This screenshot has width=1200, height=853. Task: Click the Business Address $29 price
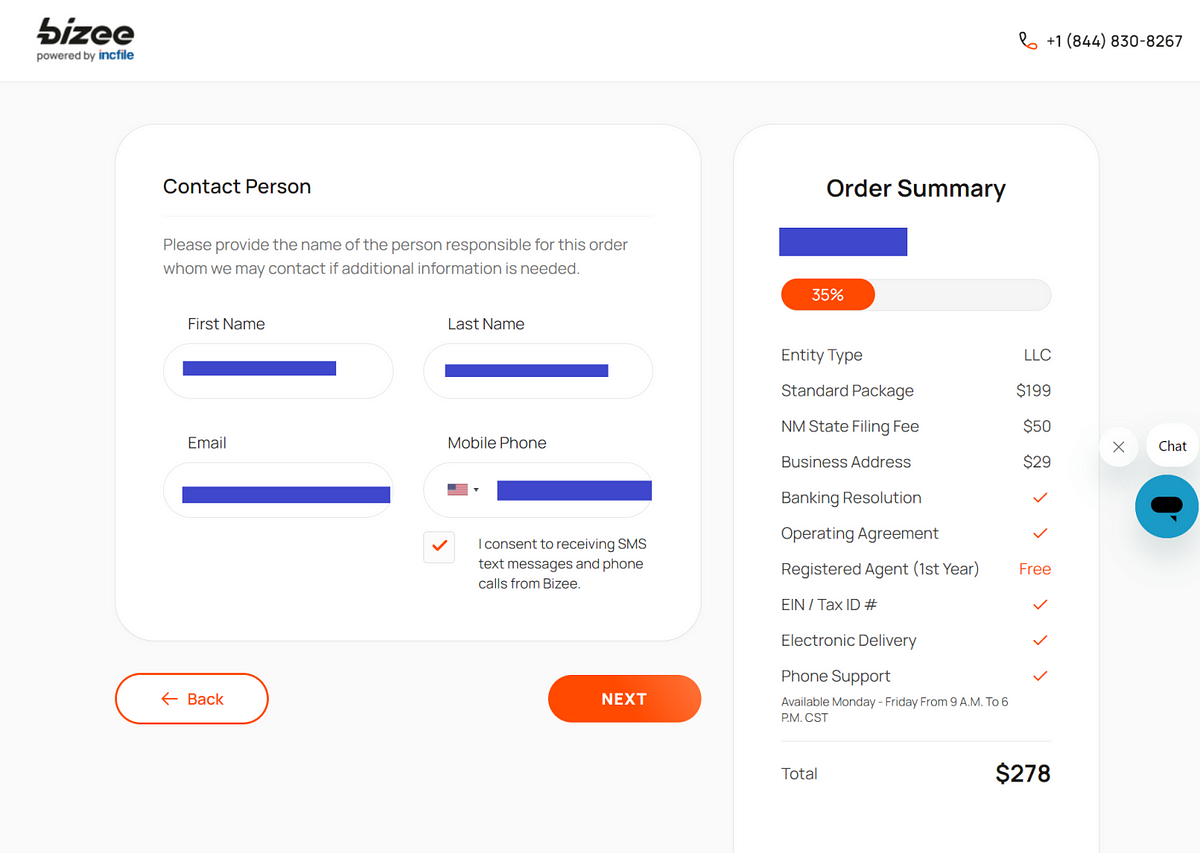pos(1037,462)
